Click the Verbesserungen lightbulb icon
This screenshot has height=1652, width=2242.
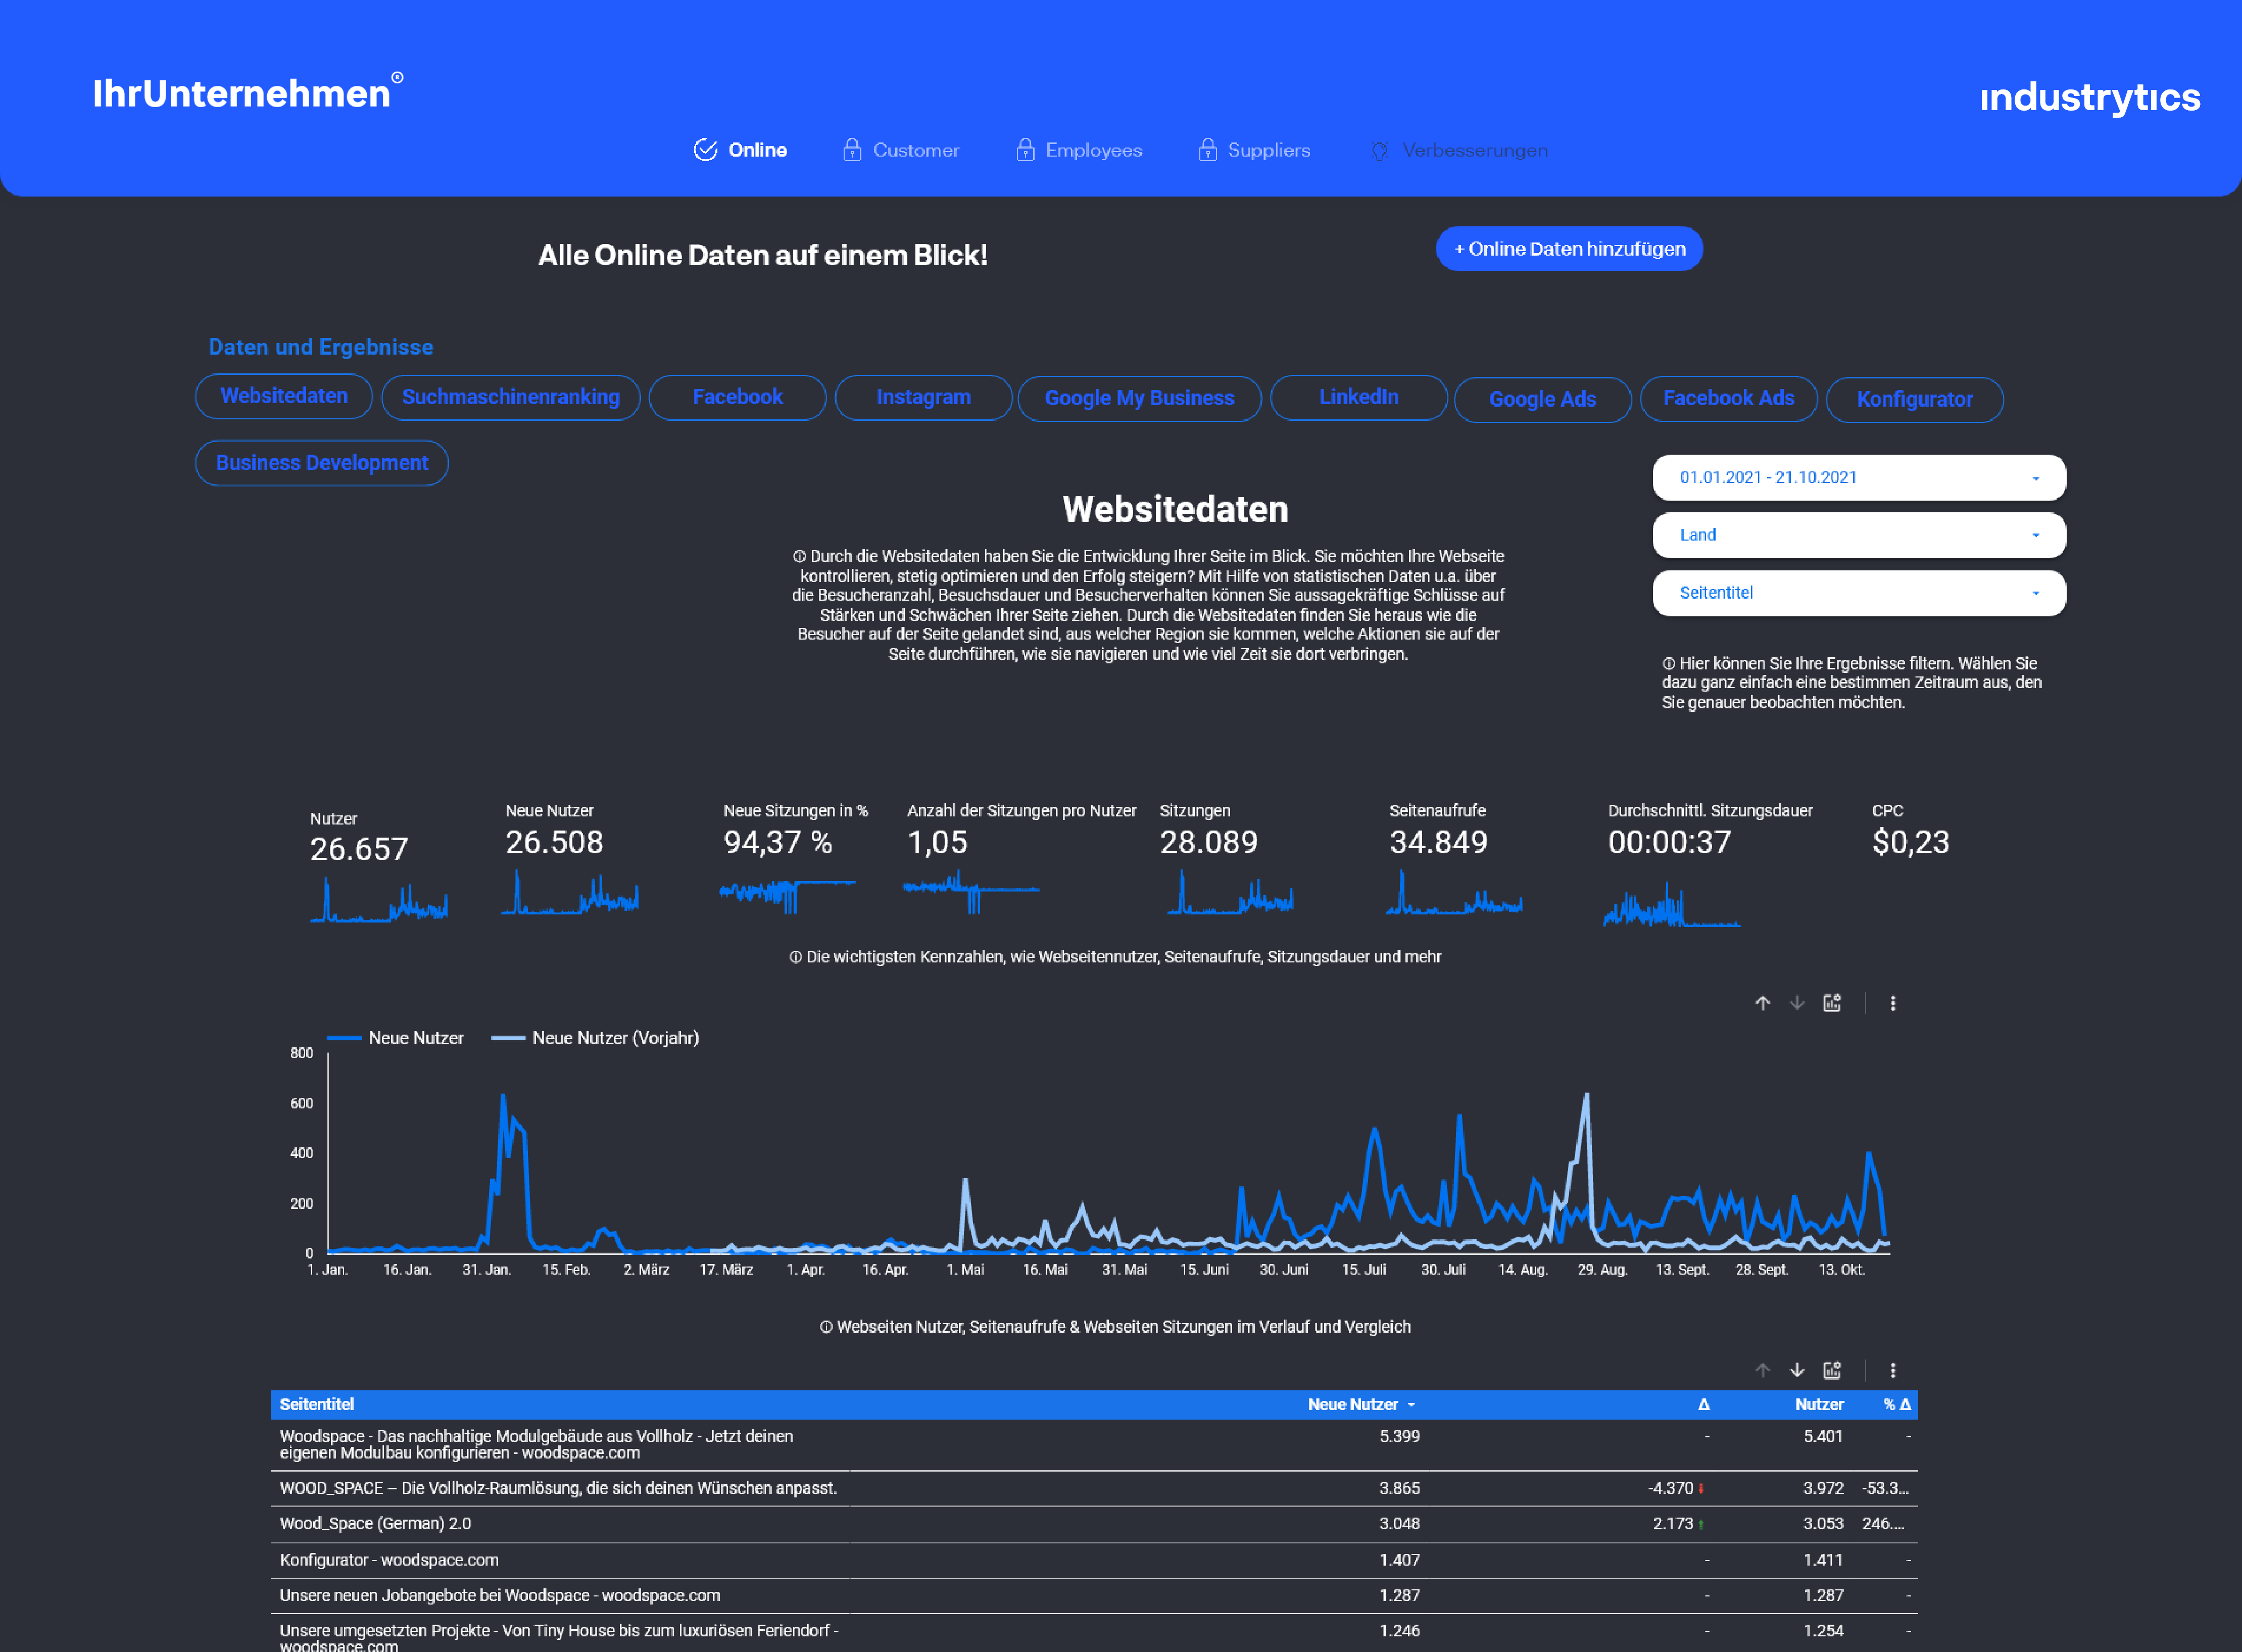click(1379, 151)
